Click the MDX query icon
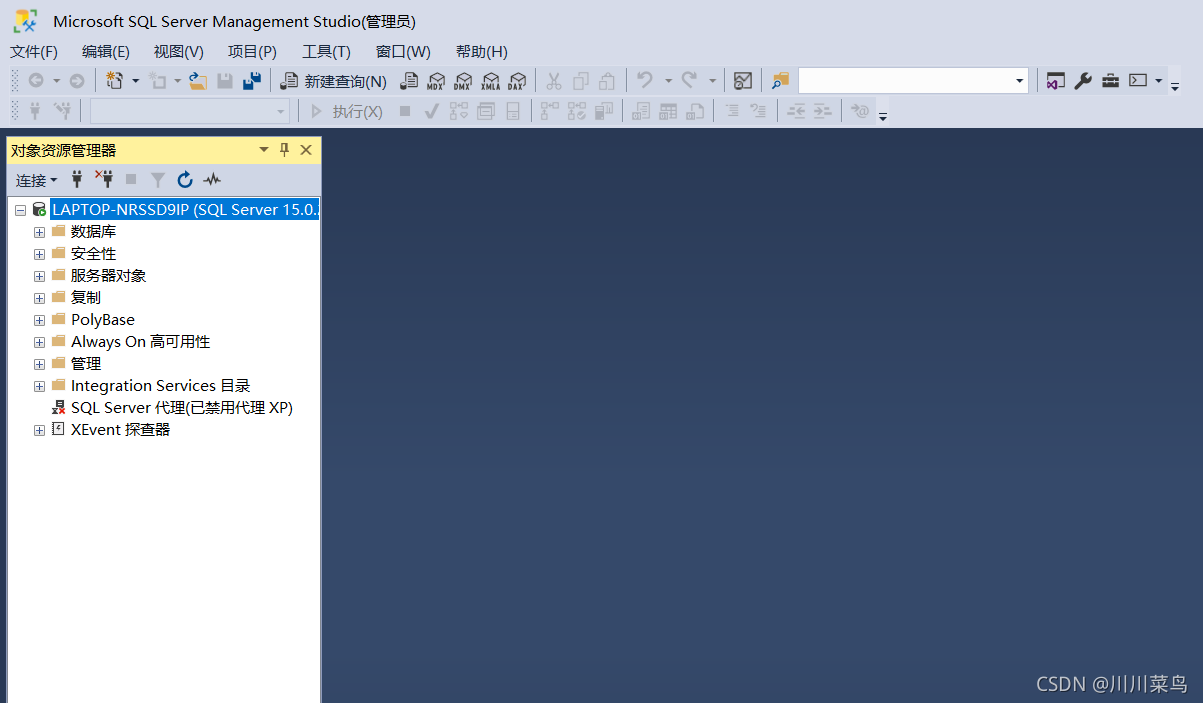Image resolution: width=1203 pixels, height=703 pixels. 436,81
